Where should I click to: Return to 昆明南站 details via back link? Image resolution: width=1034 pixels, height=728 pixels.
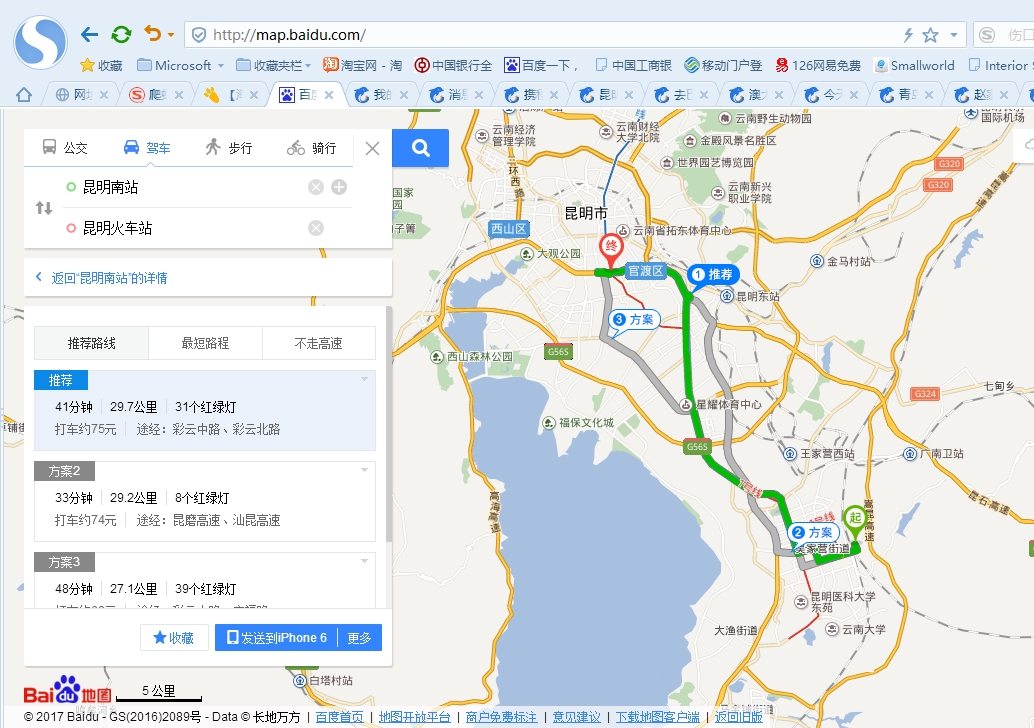[x=102, y=278]
